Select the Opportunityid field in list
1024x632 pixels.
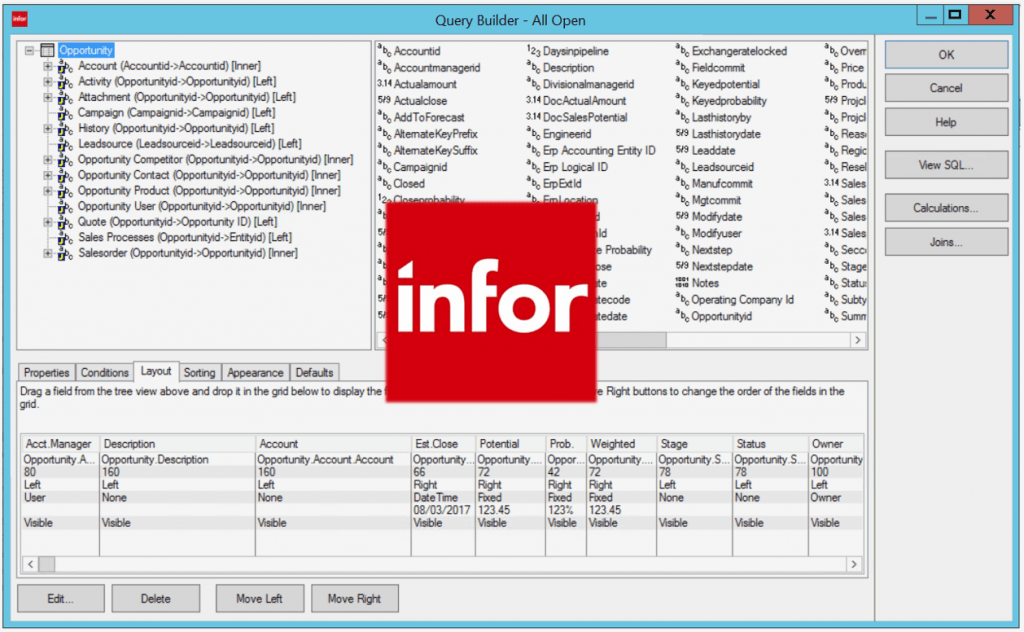point(721,316)
